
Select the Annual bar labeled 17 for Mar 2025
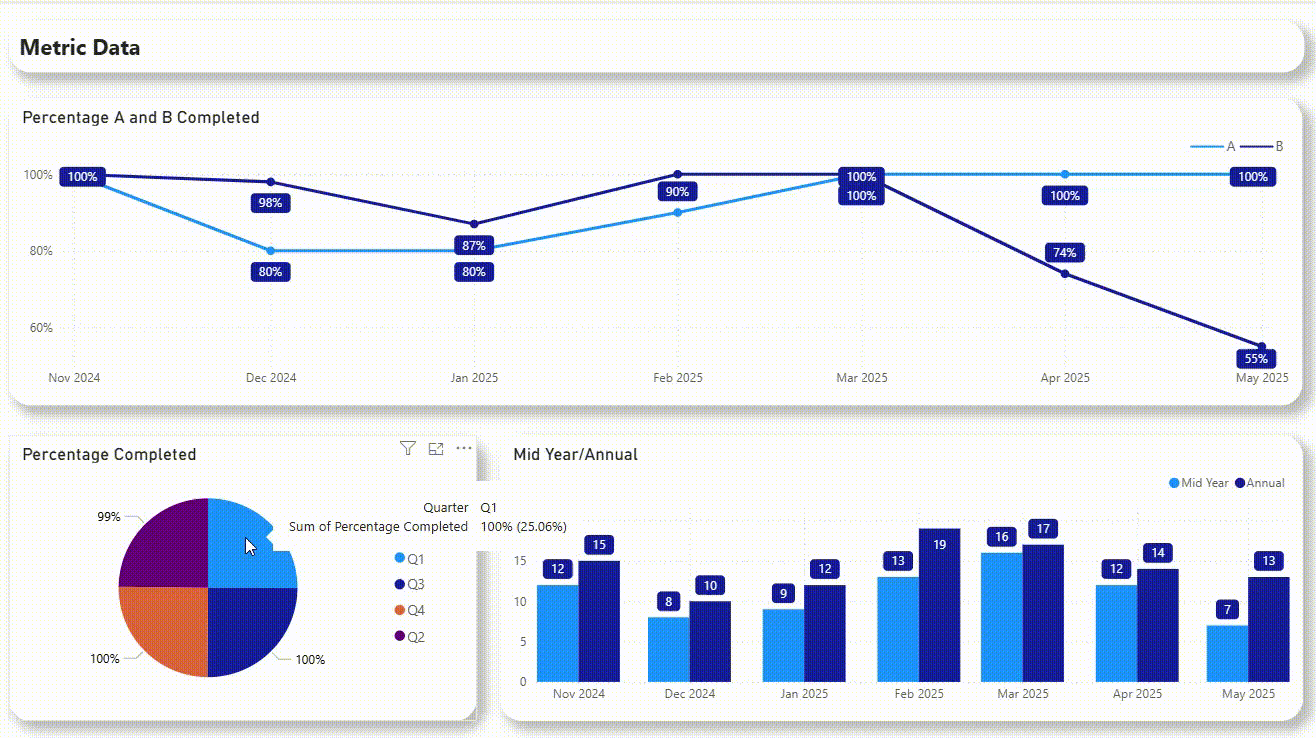point(1043,613)
